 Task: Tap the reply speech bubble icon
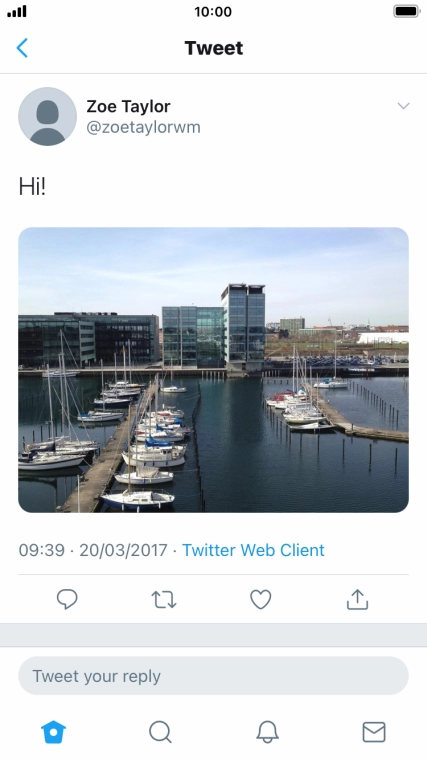tap(67, 600)
